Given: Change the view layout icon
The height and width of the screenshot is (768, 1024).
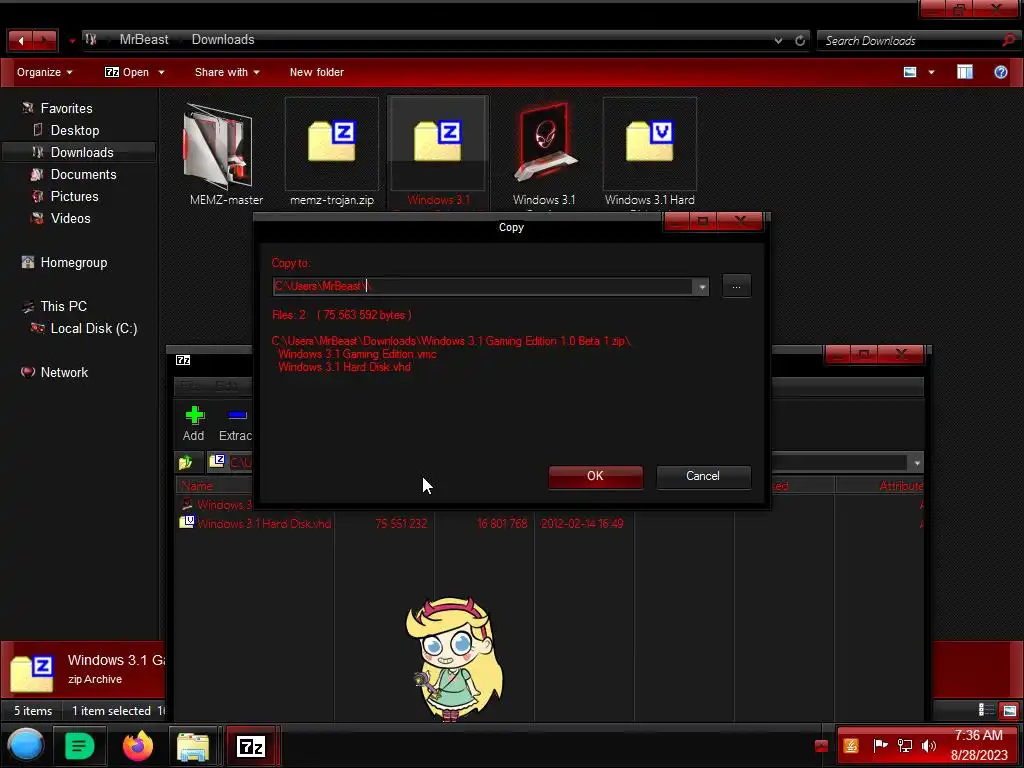Looking at the screenshot, I should point(910,72).
